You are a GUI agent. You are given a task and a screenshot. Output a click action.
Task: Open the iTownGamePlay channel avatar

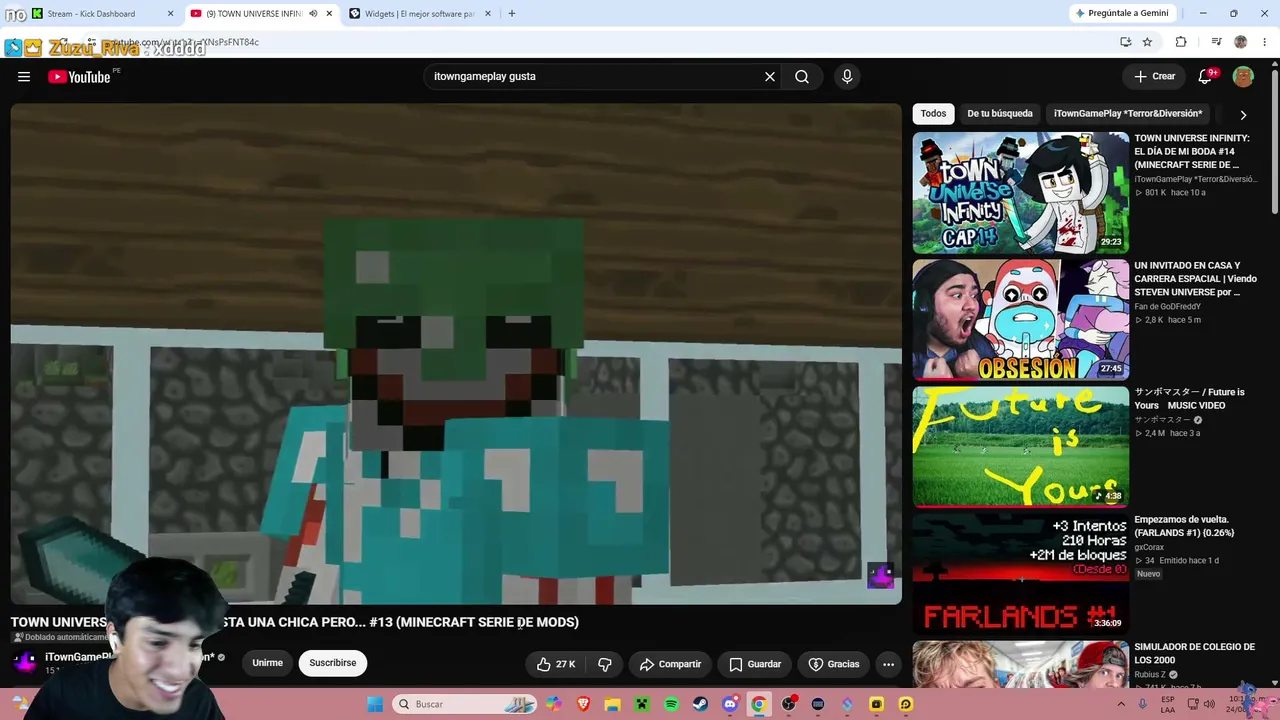[x=25, y=662]
